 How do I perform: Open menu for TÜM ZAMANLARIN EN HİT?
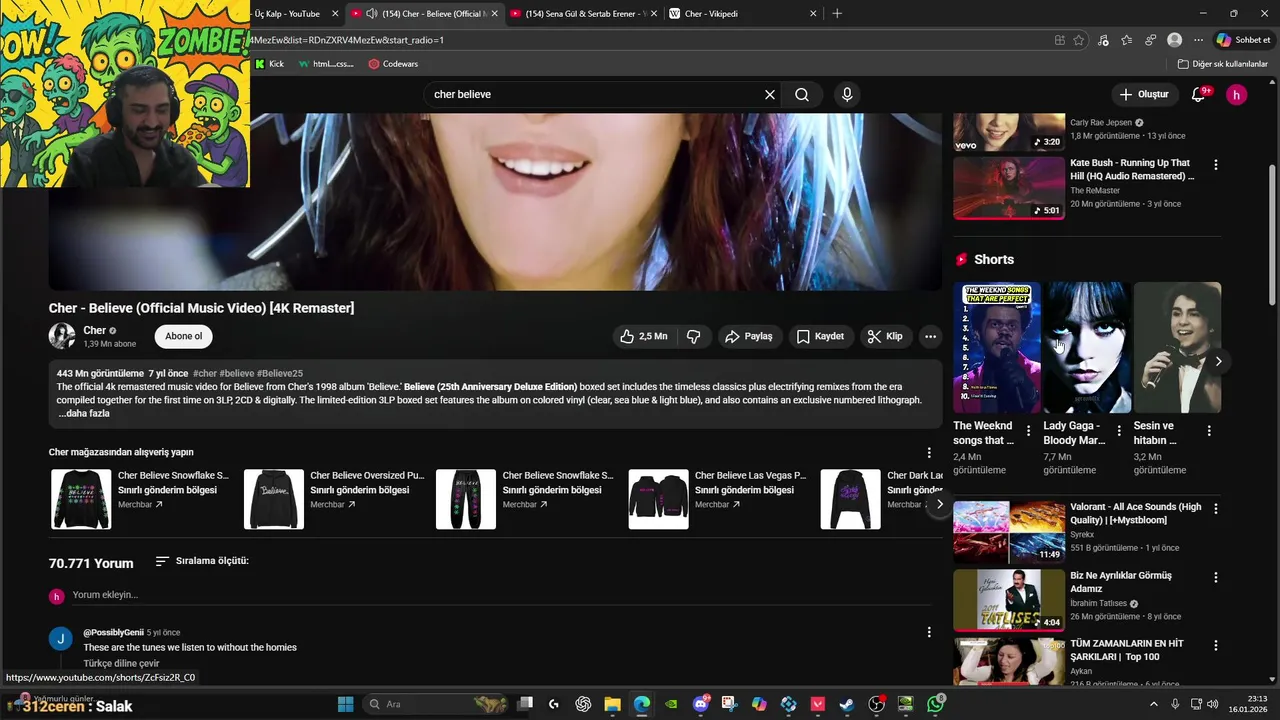(x=1216, y=645)
